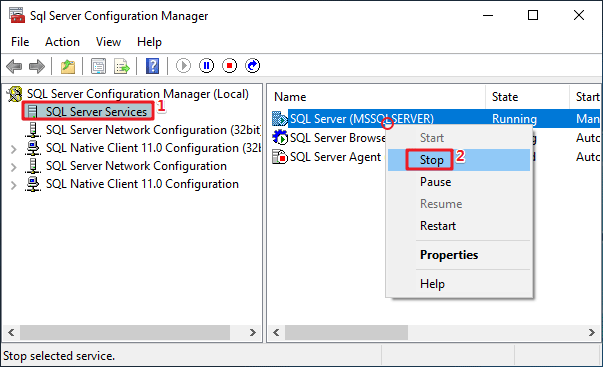Select SQL Server Services tree node

[x=96, y=112]
